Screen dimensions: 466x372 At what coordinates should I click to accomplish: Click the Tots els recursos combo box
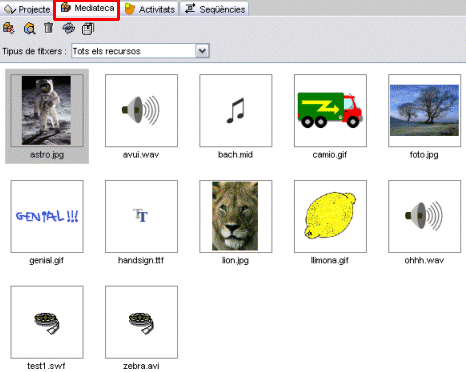tap(140, 51)
